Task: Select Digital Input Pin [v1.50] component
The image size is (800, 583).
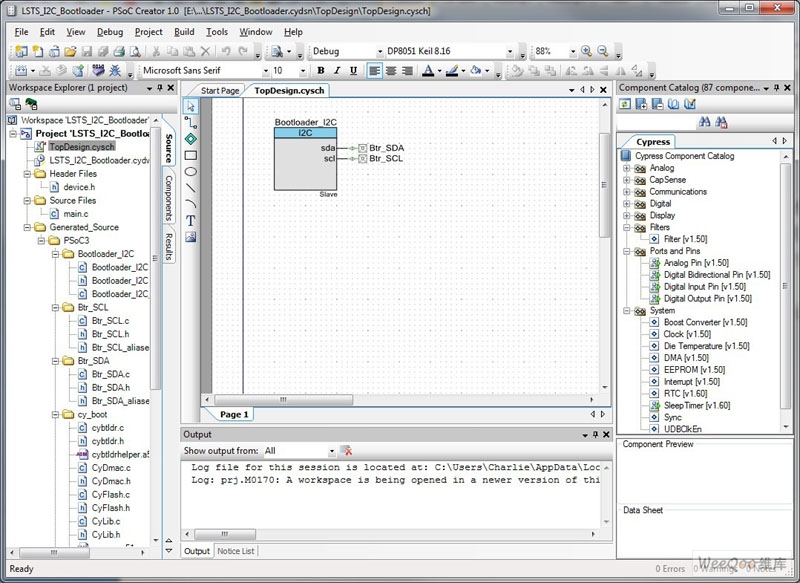Action: 705,287
